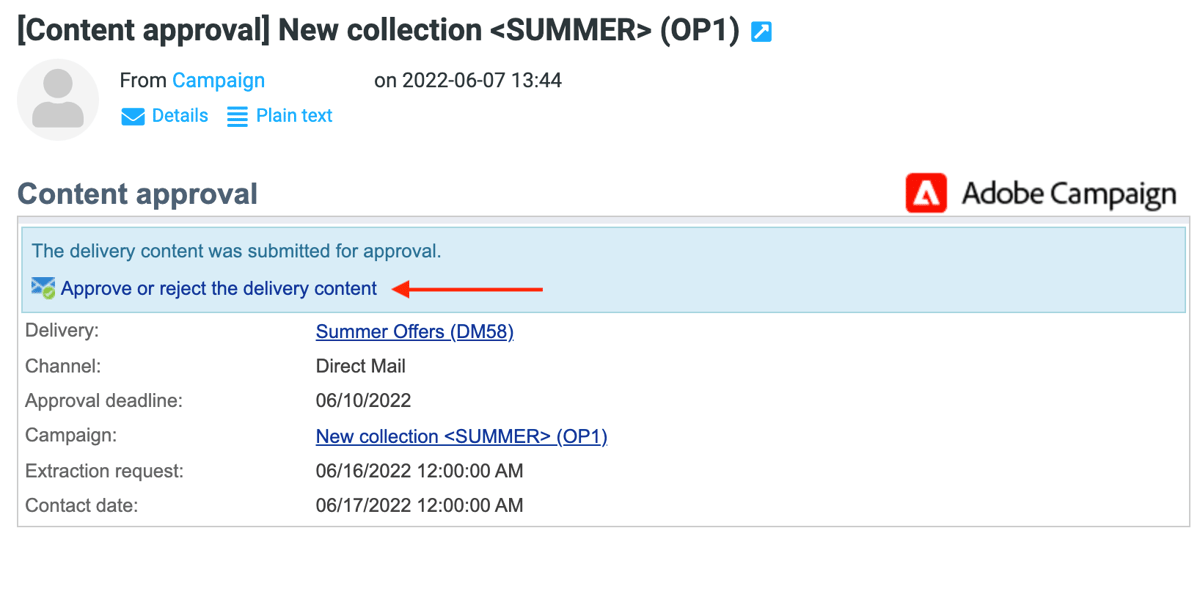This screenshot has width=1200, height=594.
Task: Click the Content approval heading
Action: coord(138,194)
